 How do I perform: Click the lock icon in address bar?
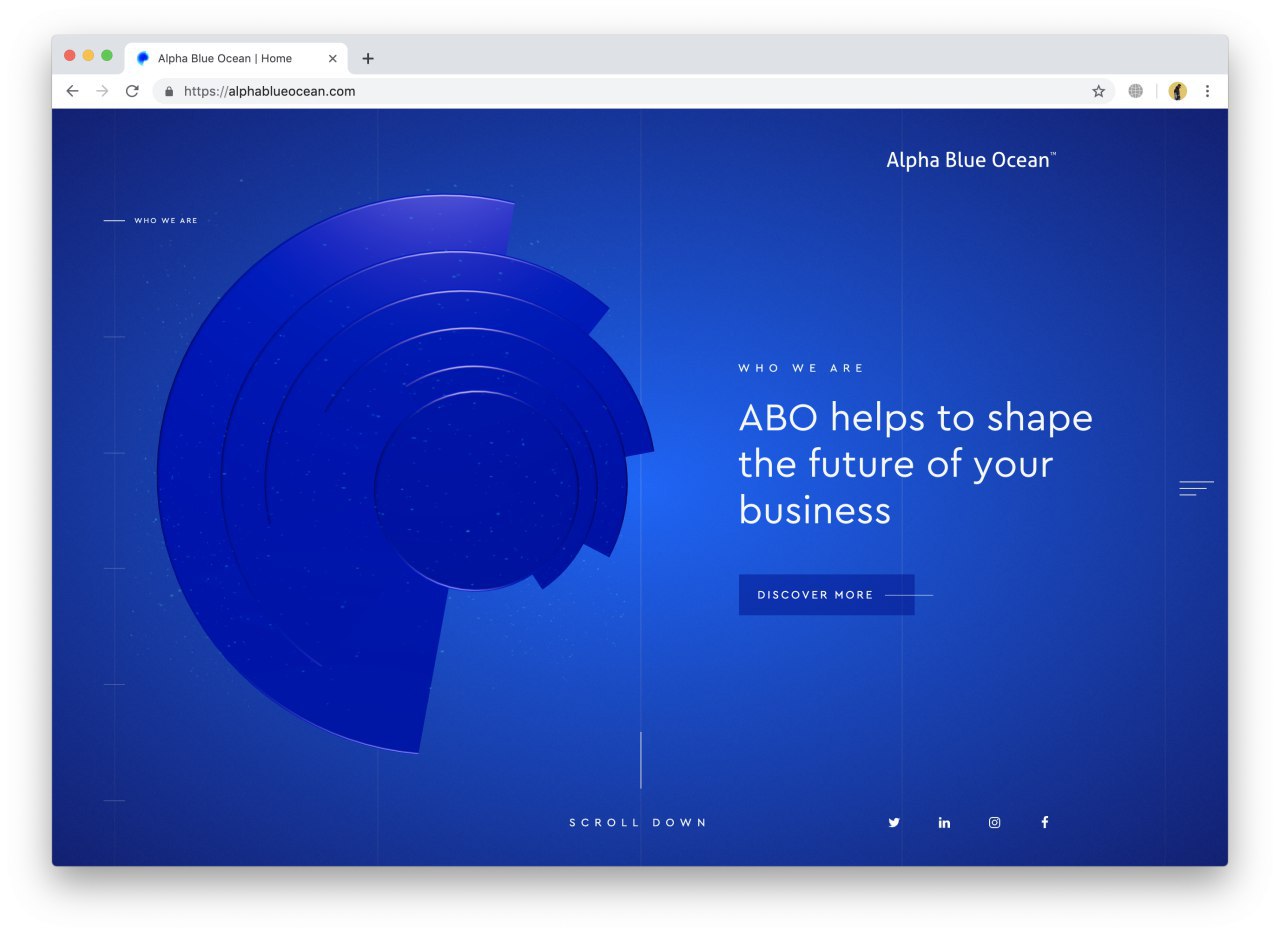pos(169,91)
